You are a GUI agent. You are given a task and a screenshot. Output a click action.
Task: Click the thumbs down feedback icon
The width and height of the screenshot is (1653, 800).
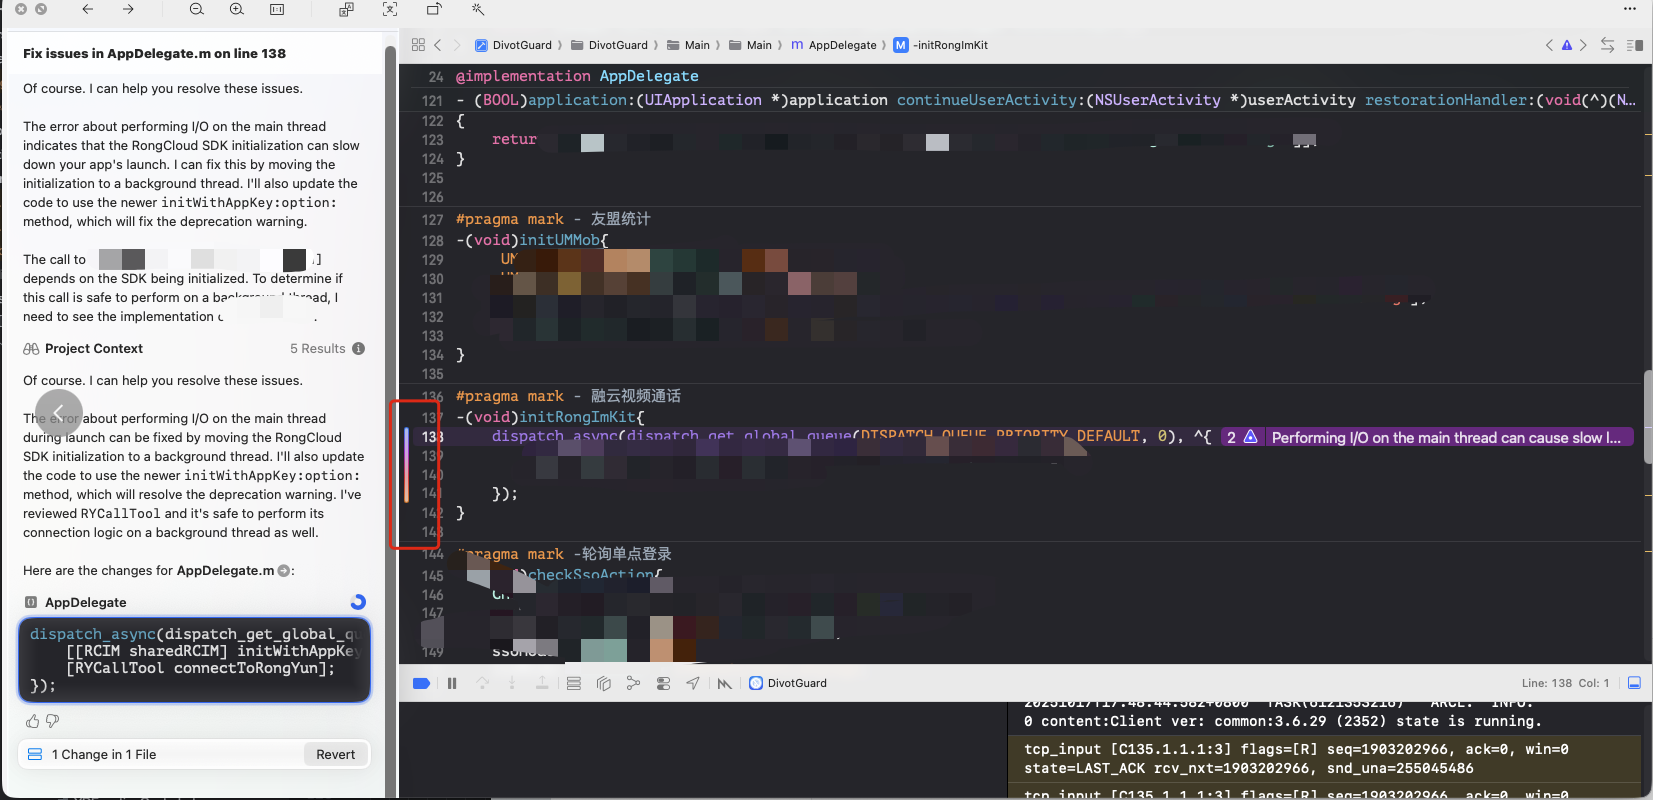point(52,721)
